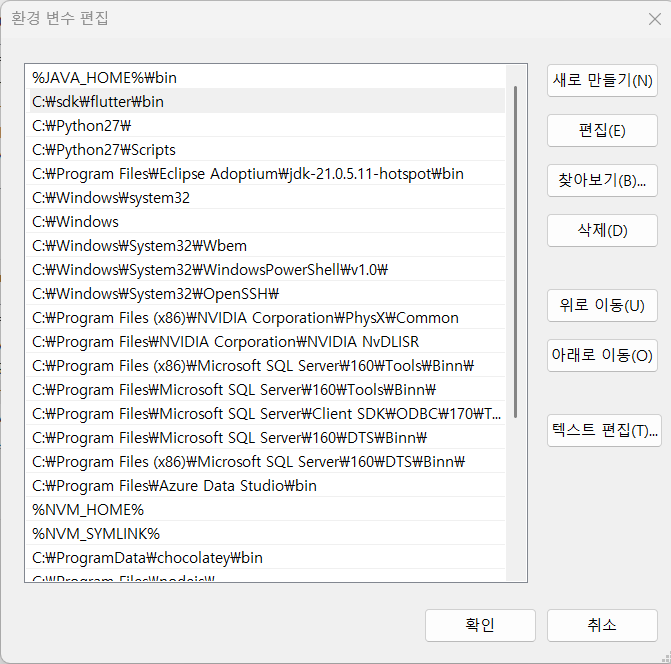The width and height of the screenshot is (671, 664).
Task: Select the NVIDIA NvDLISR entry
Action: 266,341
